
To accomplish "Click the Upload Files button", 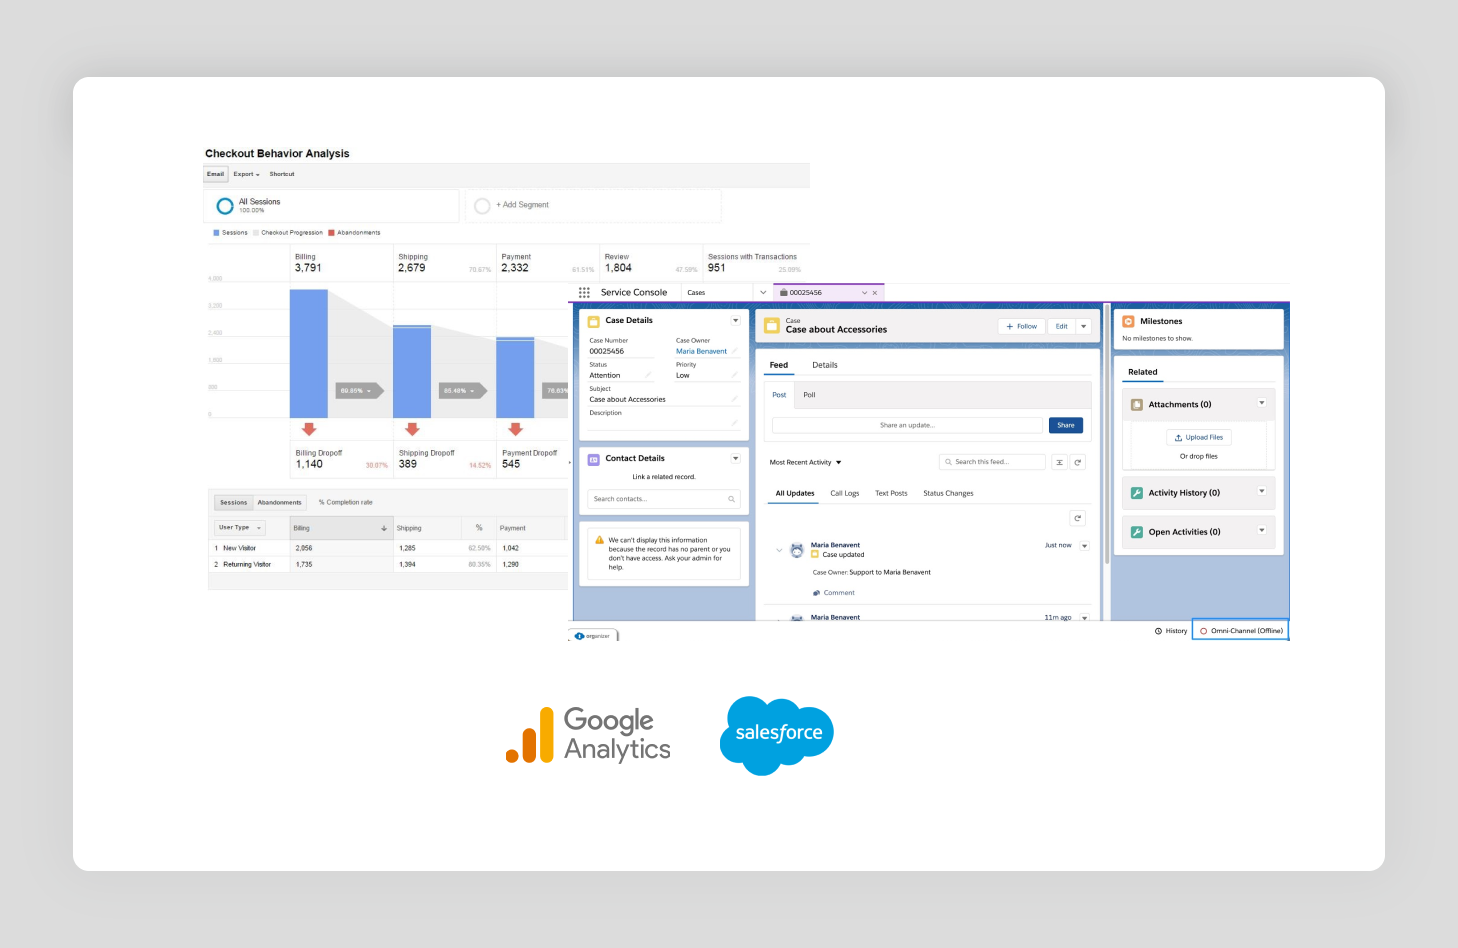I will (1199, 437).
